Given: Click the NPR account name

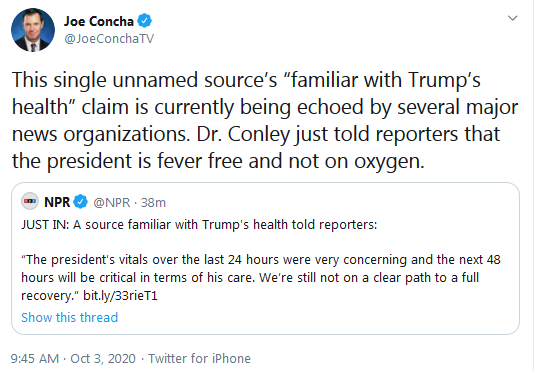Looking at the screenshot, I should pyautogui.click(x=57, y=202).
